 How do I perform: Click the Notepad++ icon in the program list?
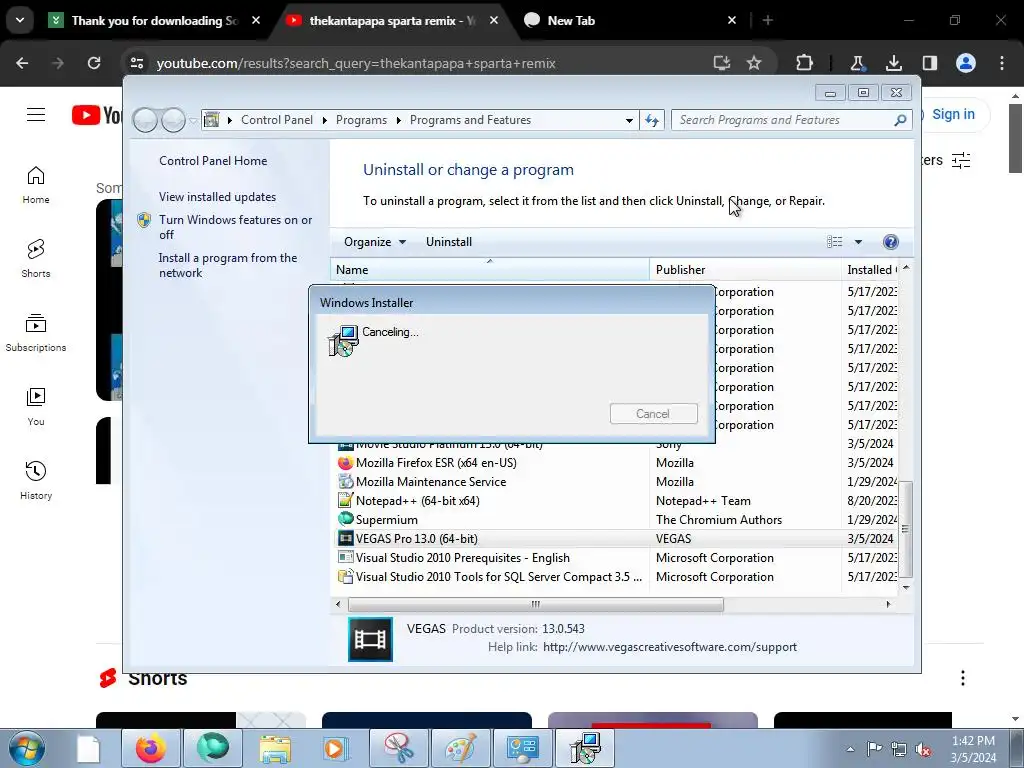click(x=345, y=500)
